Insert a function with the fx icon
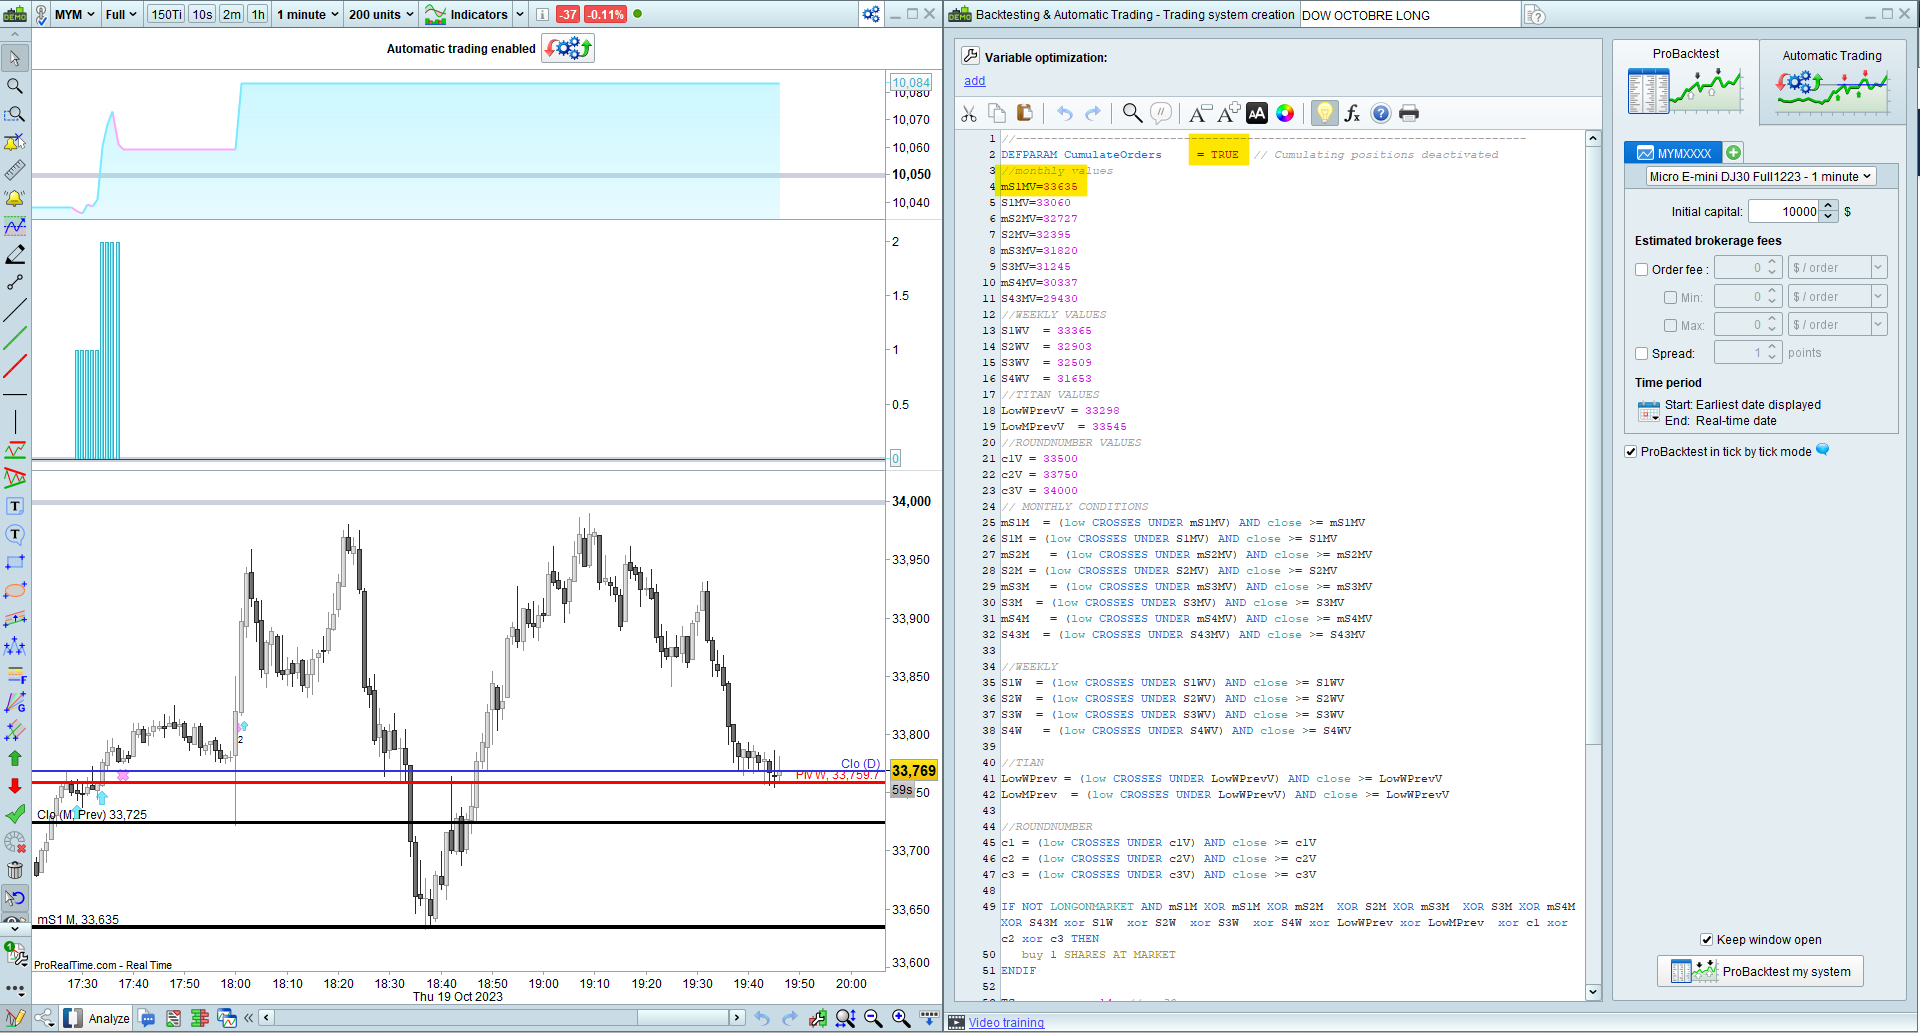Viewport: 1920px width, 1033px height. coord(1352,114)
